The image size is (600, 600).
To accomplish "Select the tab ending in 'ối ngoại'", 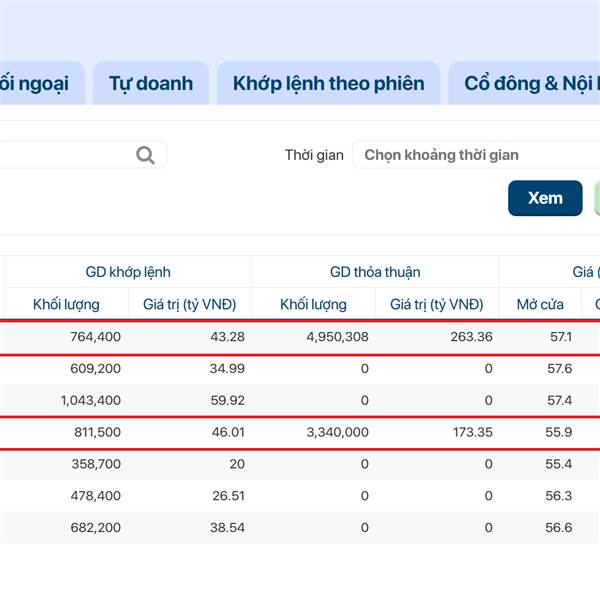I will [x=41, y=83].
